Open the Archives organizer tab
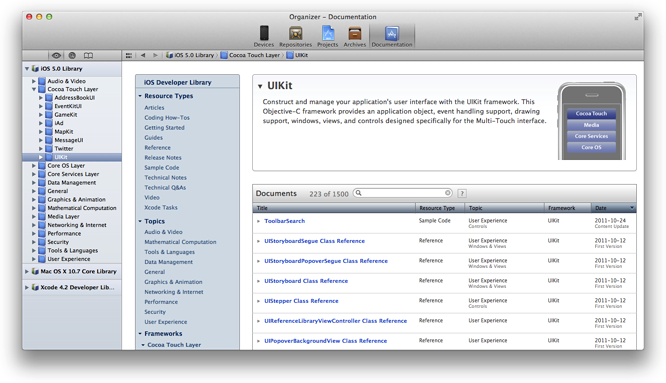 [x=355, y=36]
